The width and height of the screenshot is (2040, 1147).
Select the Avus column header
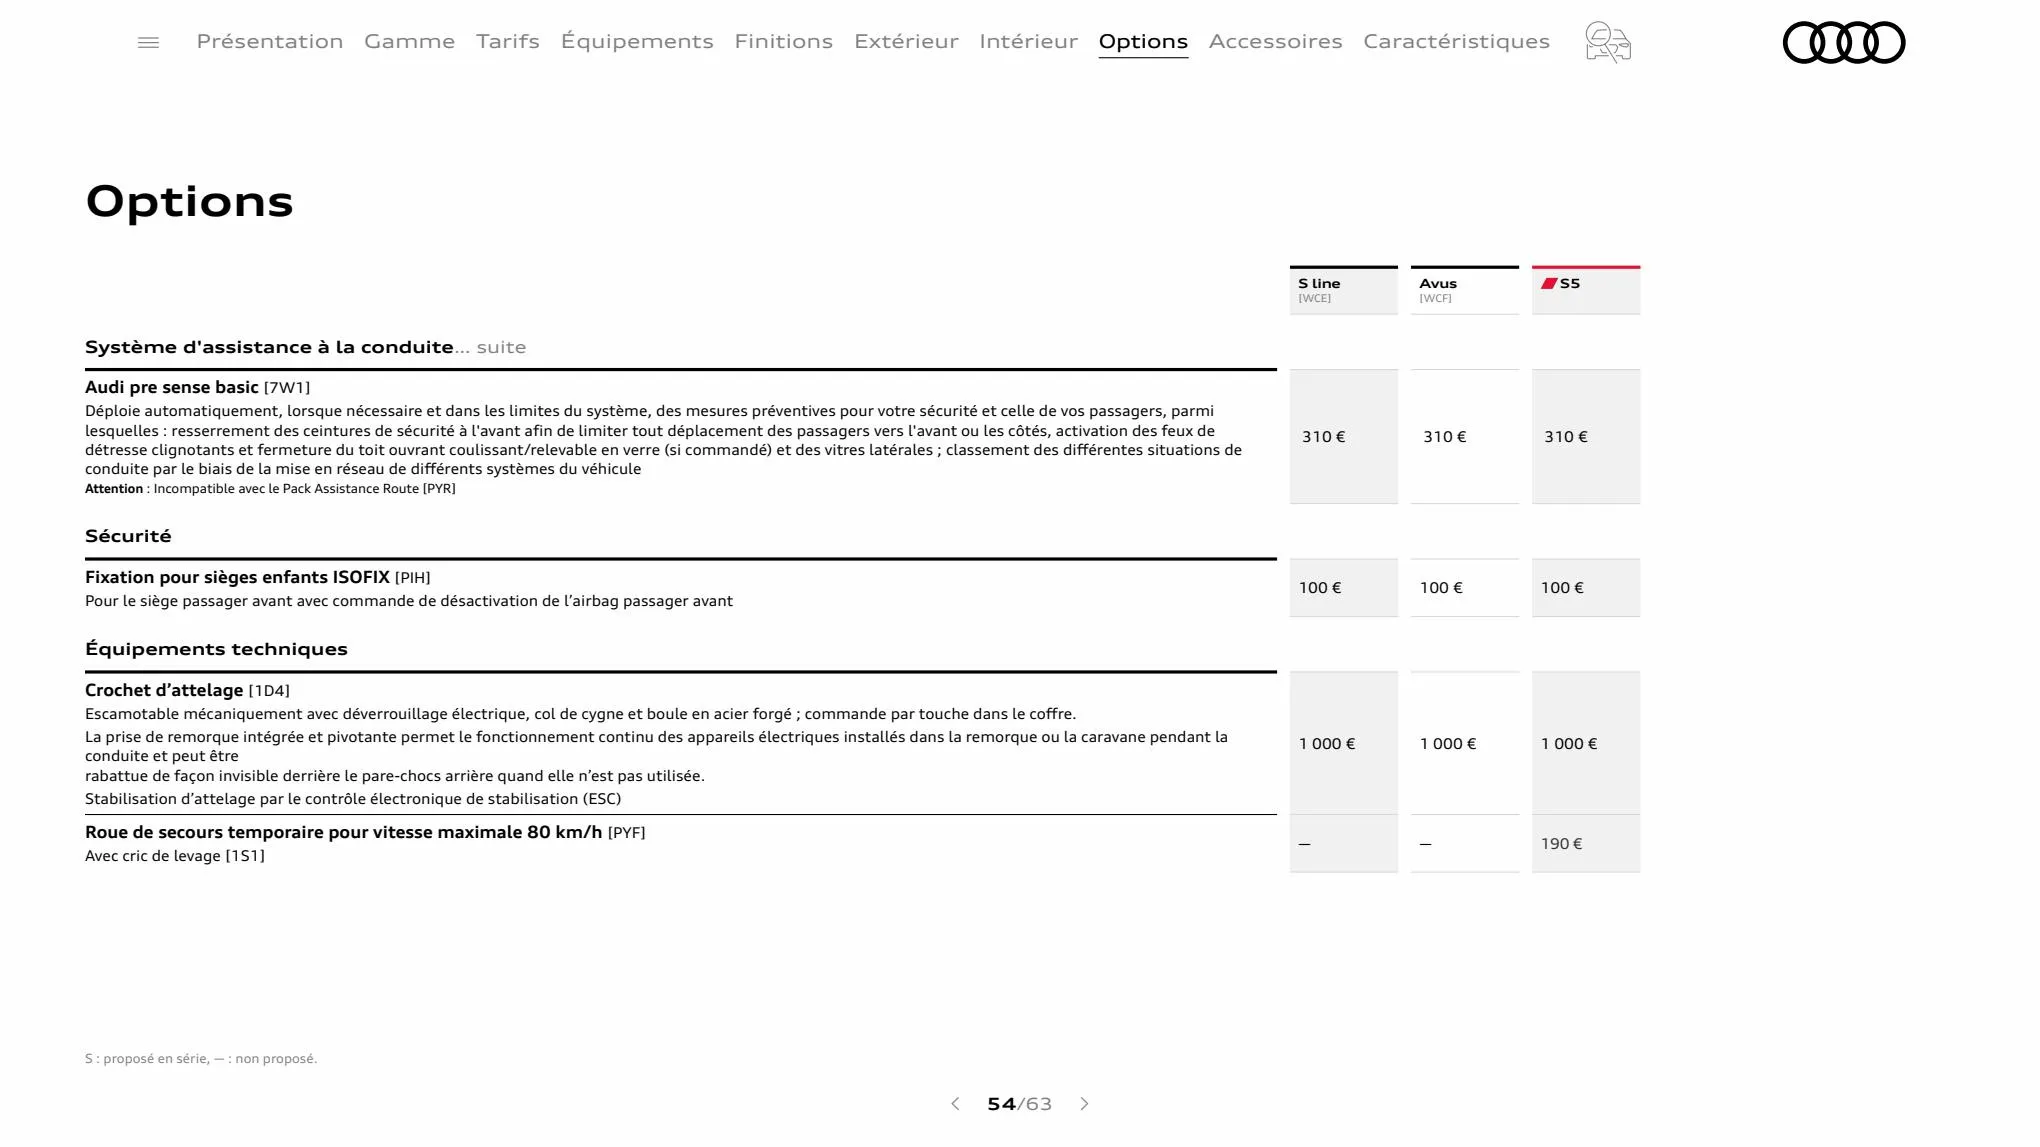[1465, 290]
